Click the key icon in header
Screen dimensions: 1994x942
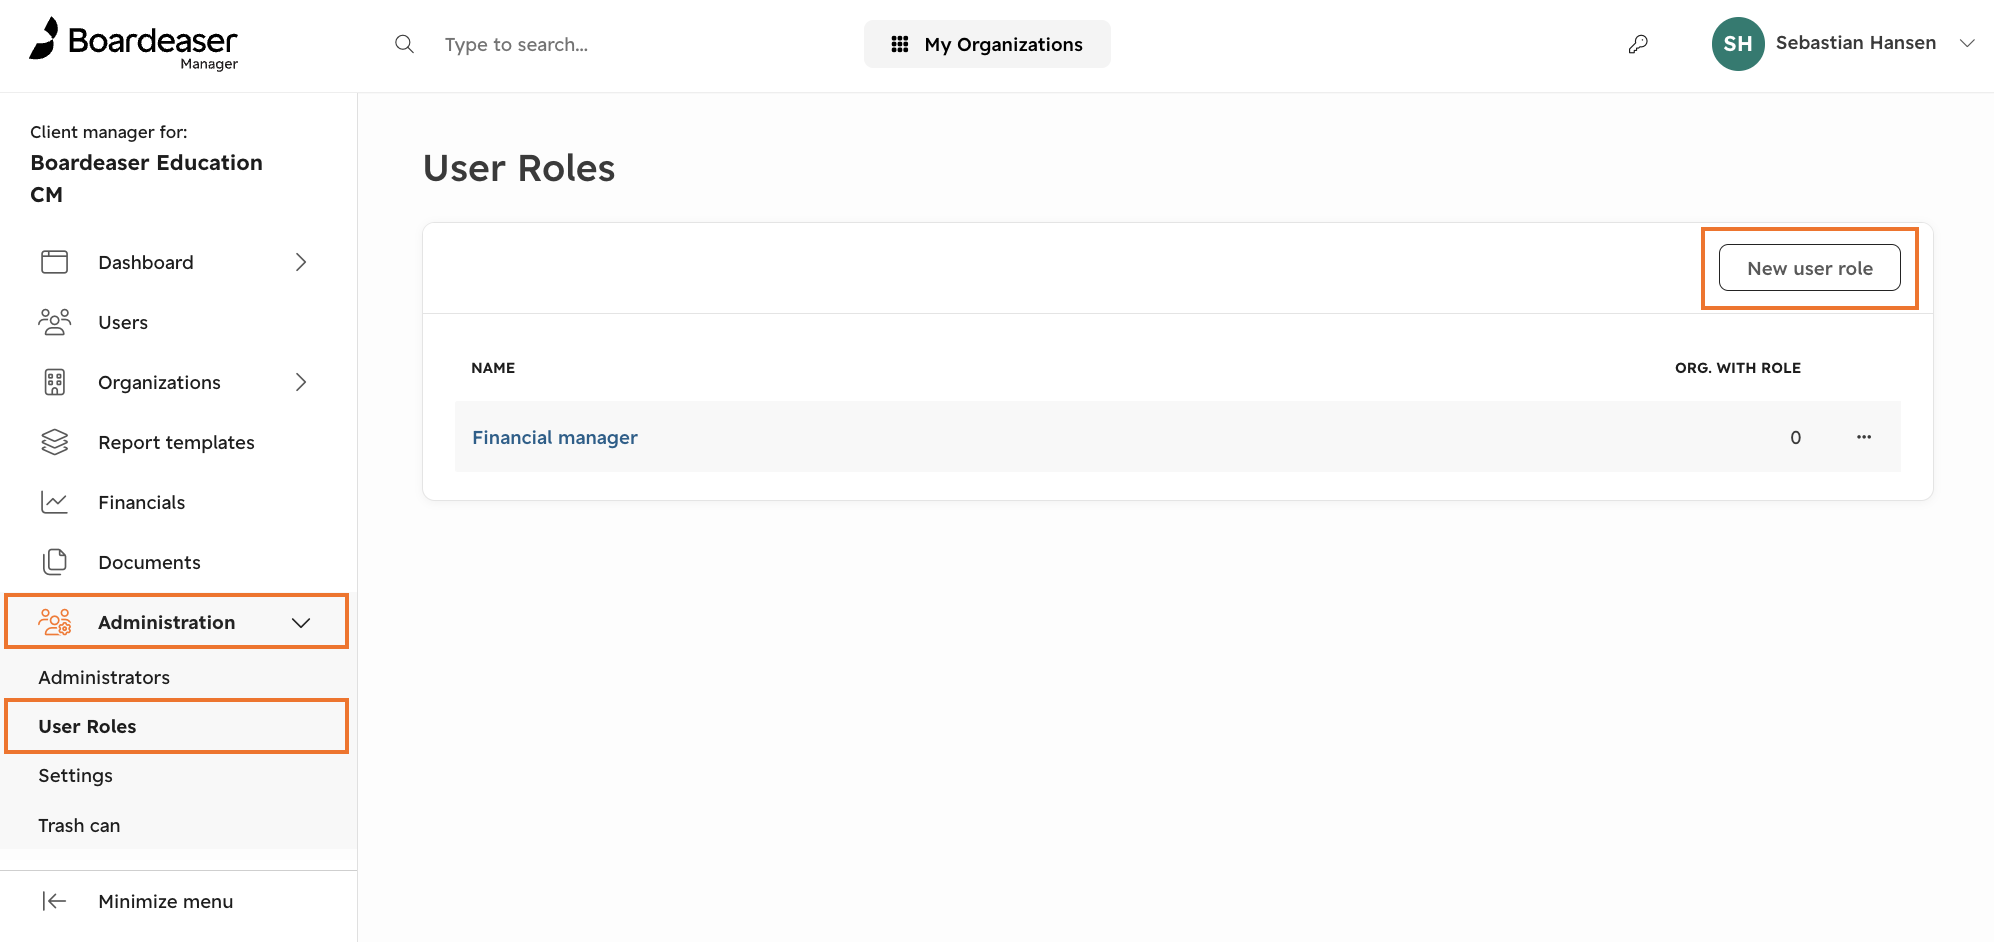point(1638,44)
